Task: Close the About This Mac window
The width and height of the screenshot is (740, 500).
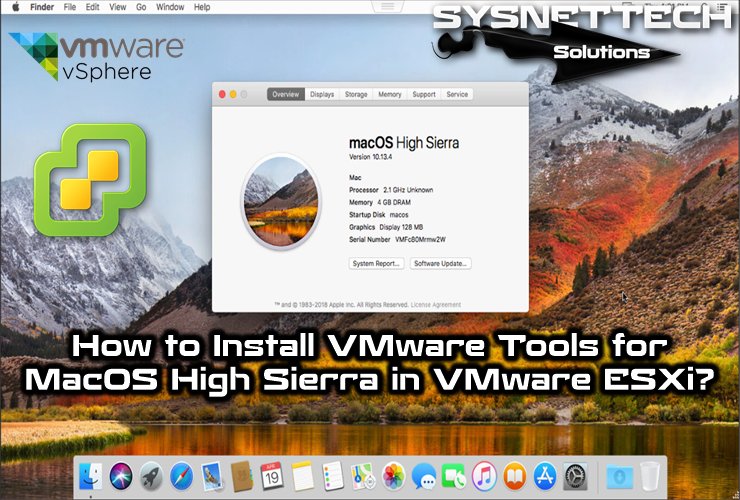Action: click(x=222, y=94)
